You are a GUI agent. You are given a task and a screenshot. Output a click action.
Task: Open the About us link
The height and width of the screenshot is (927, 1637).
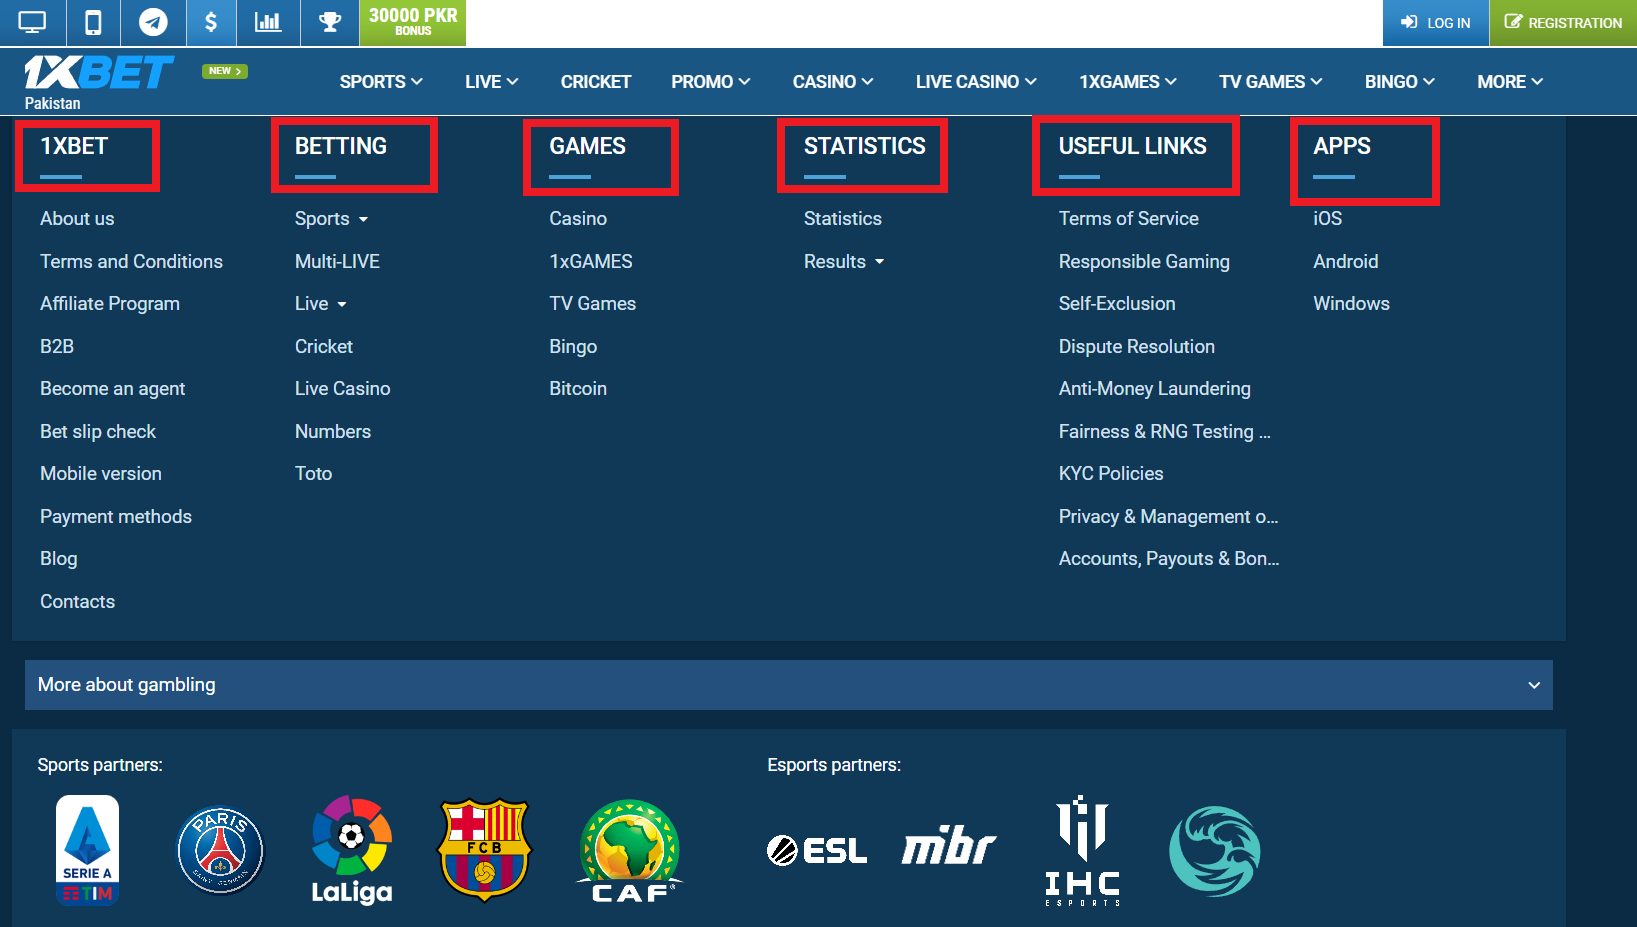77,218
